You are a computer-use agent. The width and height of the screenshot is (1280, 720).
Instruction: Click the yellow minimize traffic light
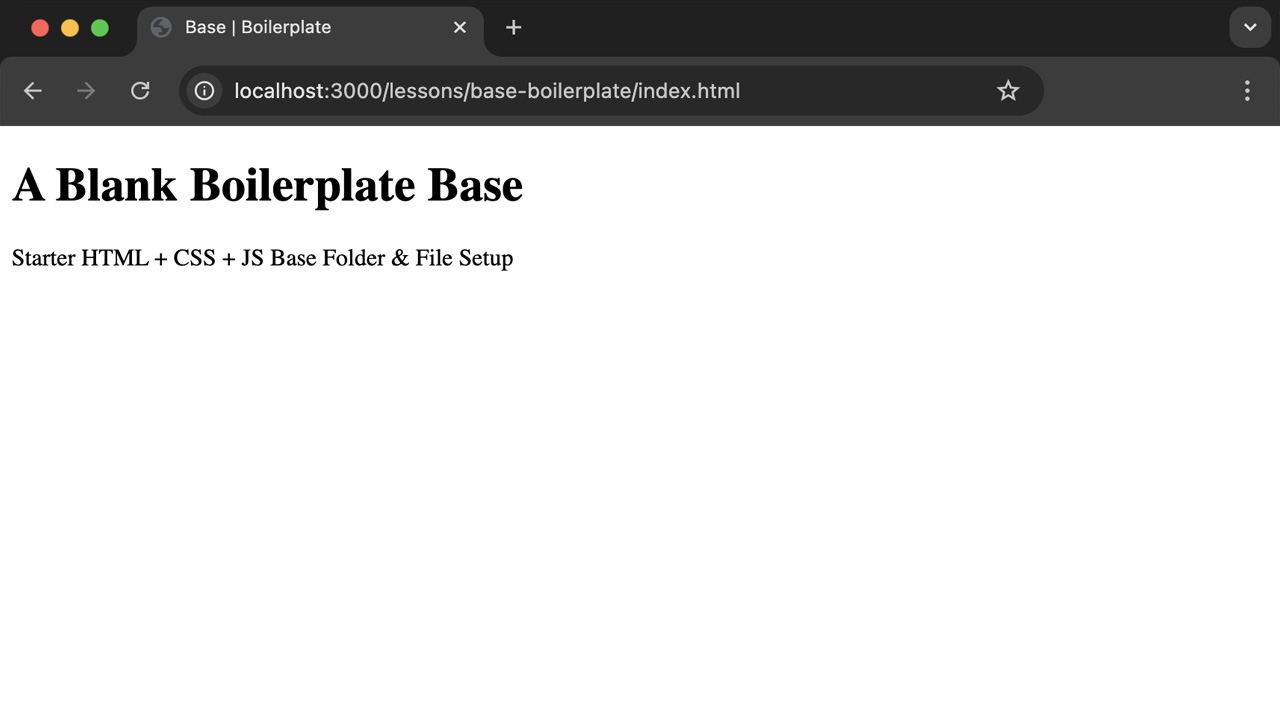69,27
